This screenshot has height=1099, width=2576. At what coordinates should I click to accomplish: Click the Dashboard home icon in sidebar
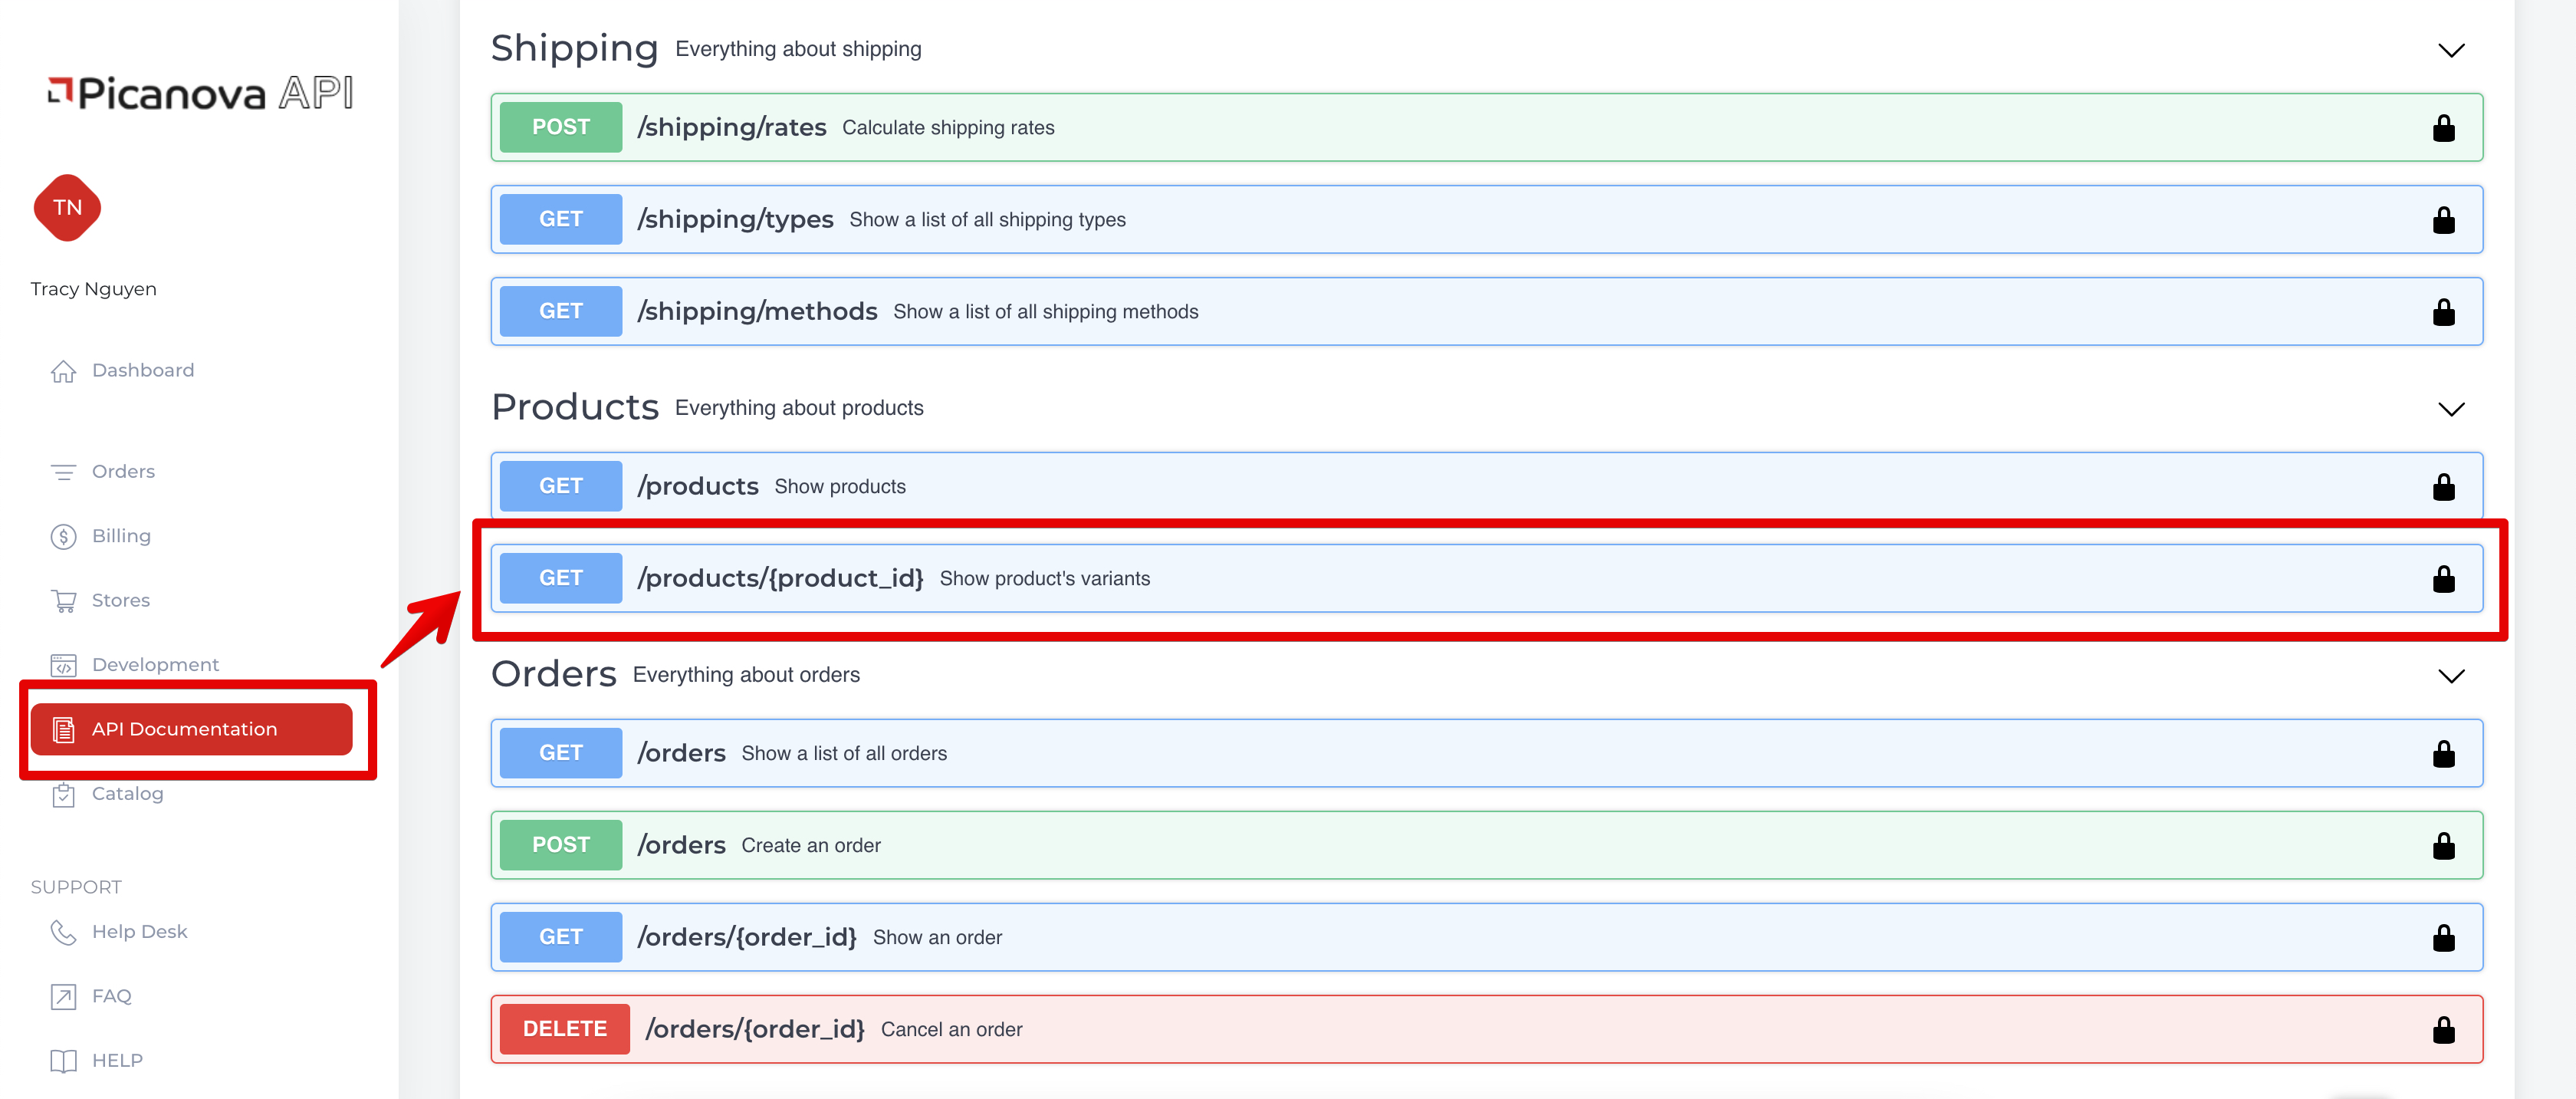(x=63, y=371)
